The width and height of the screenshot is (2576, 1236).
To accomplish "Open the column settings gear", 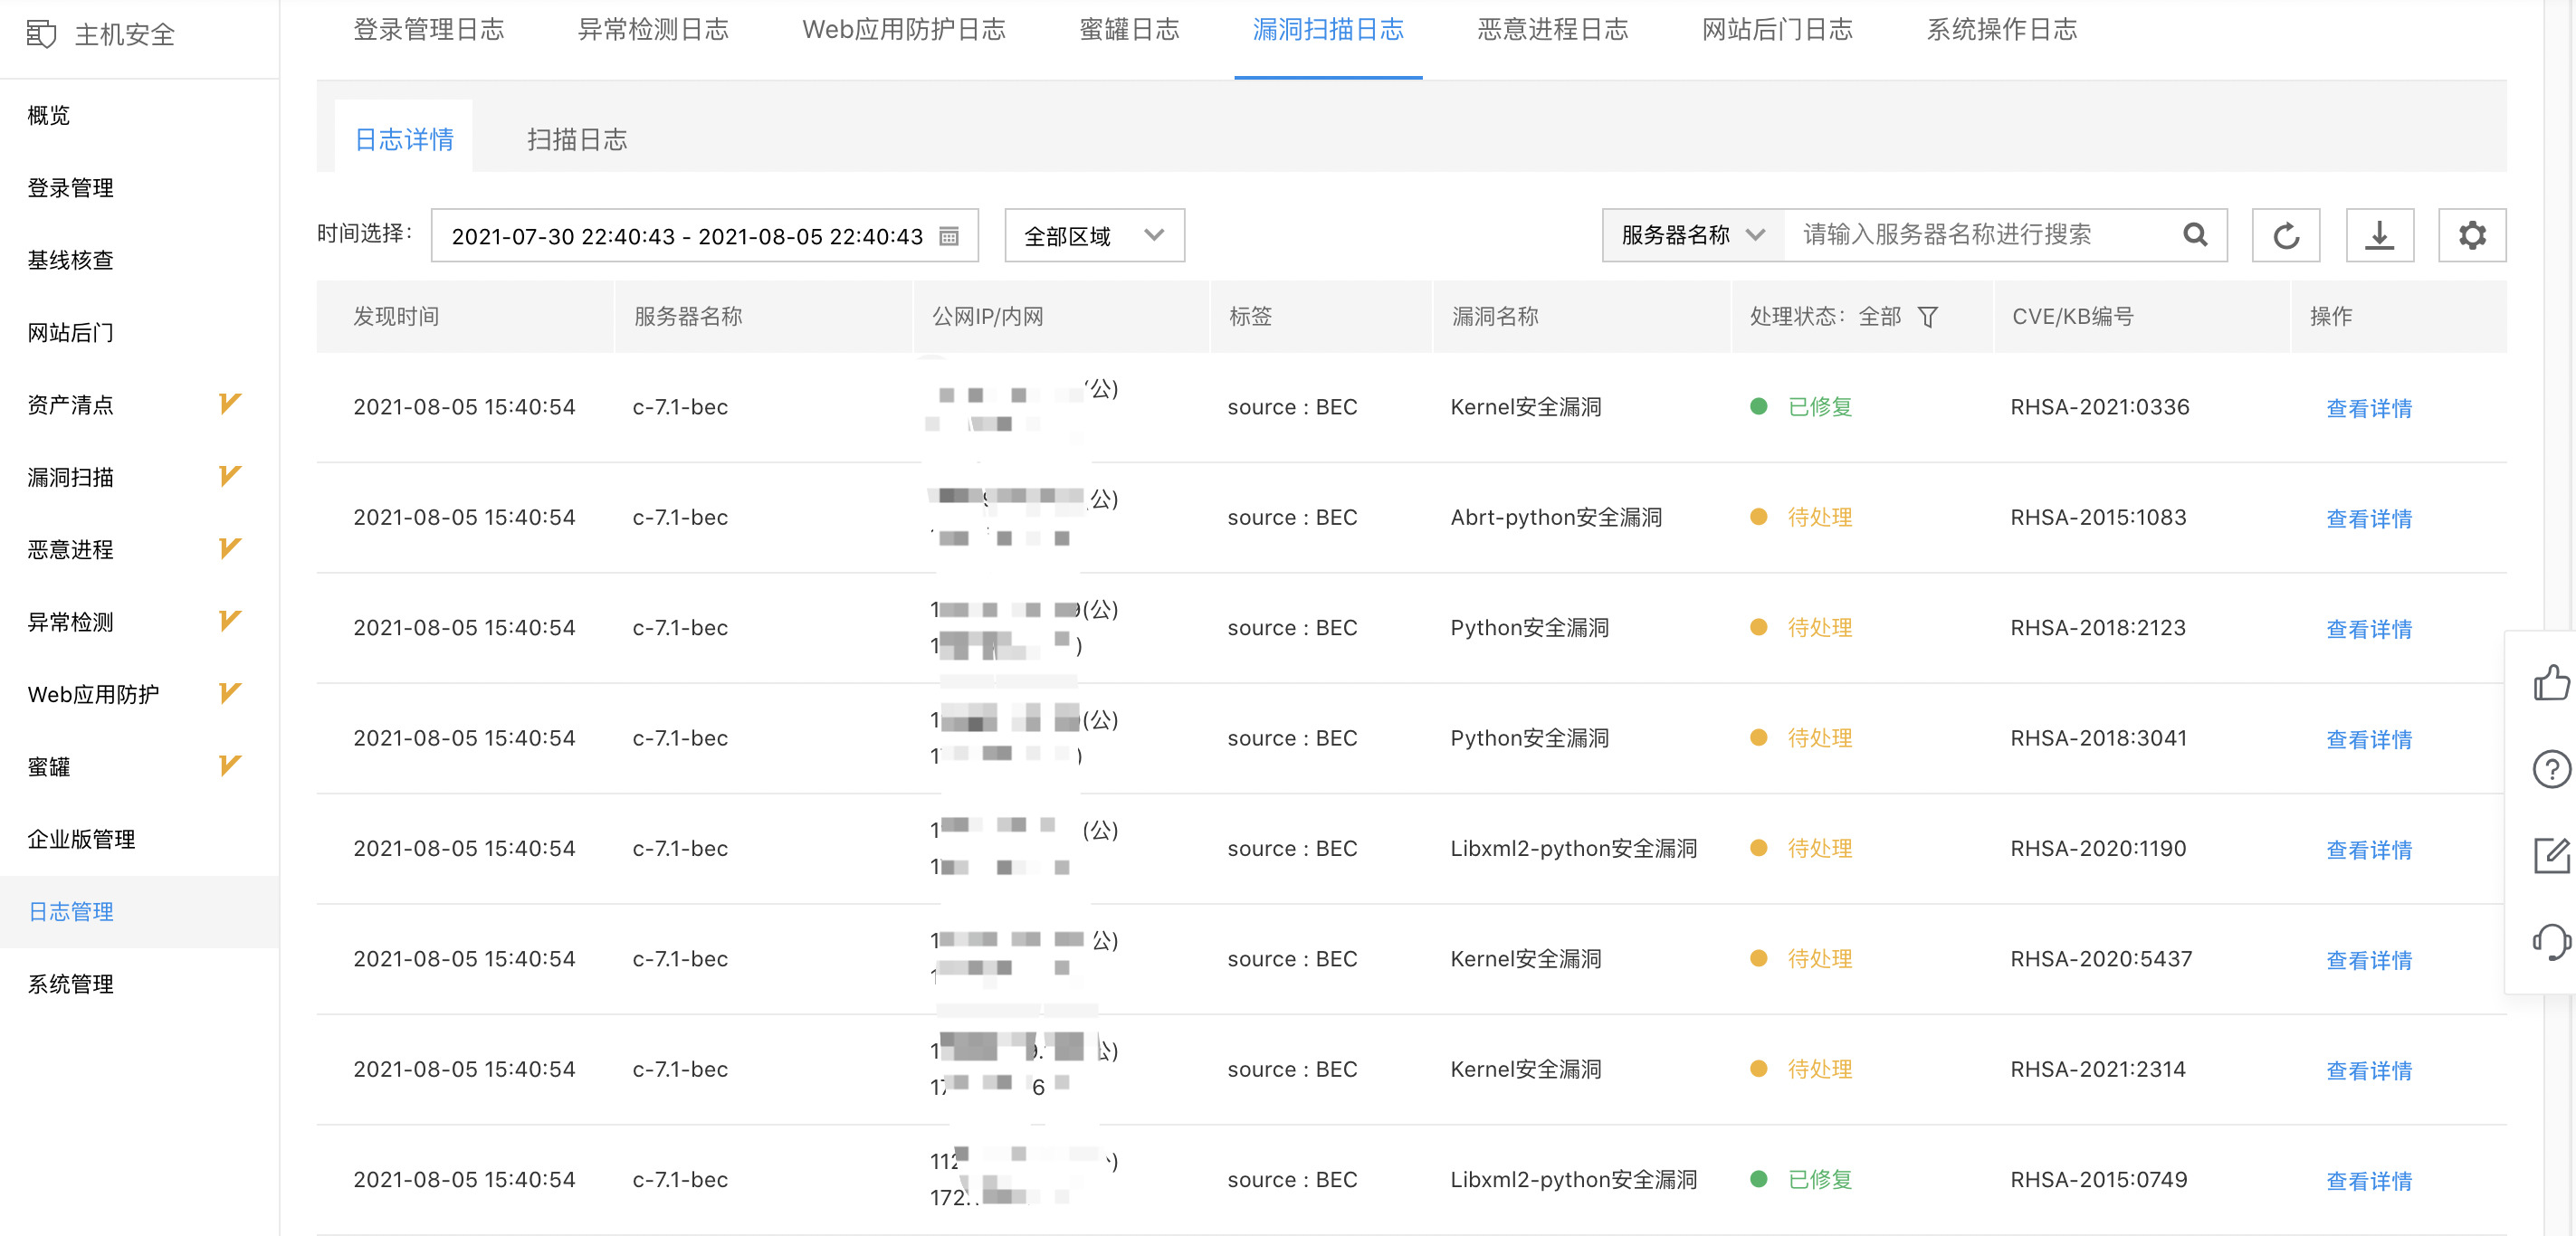I will click(x=2472, y=235).
